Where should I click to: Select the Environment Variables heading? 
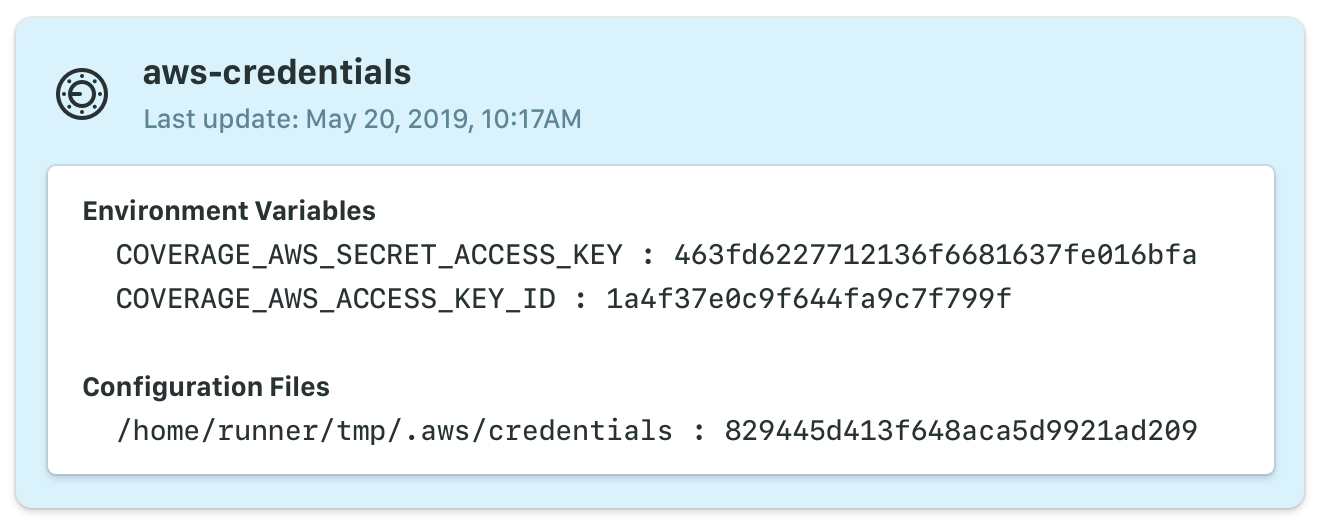[229, 211]
